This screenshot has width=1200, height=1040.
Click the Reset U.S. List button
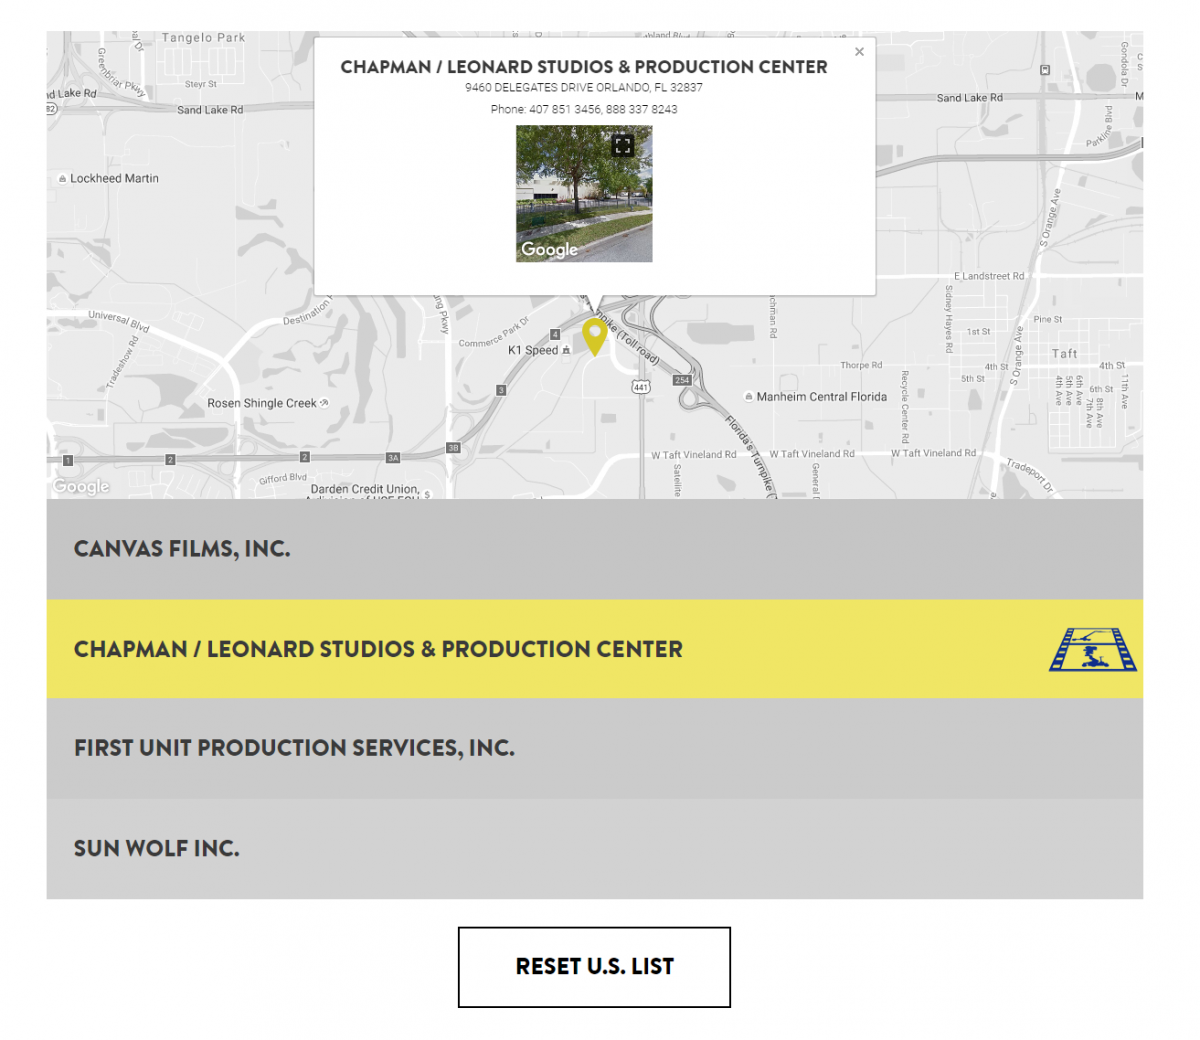594,967
